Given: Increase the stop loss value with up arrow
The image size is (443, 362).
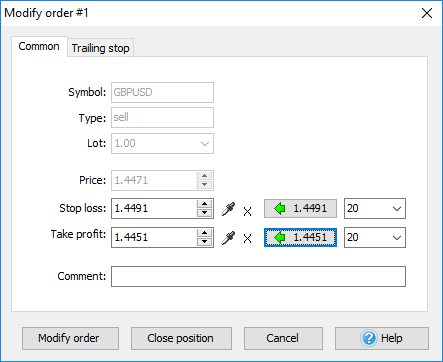Looking at the screenshot, I should 204,204.
